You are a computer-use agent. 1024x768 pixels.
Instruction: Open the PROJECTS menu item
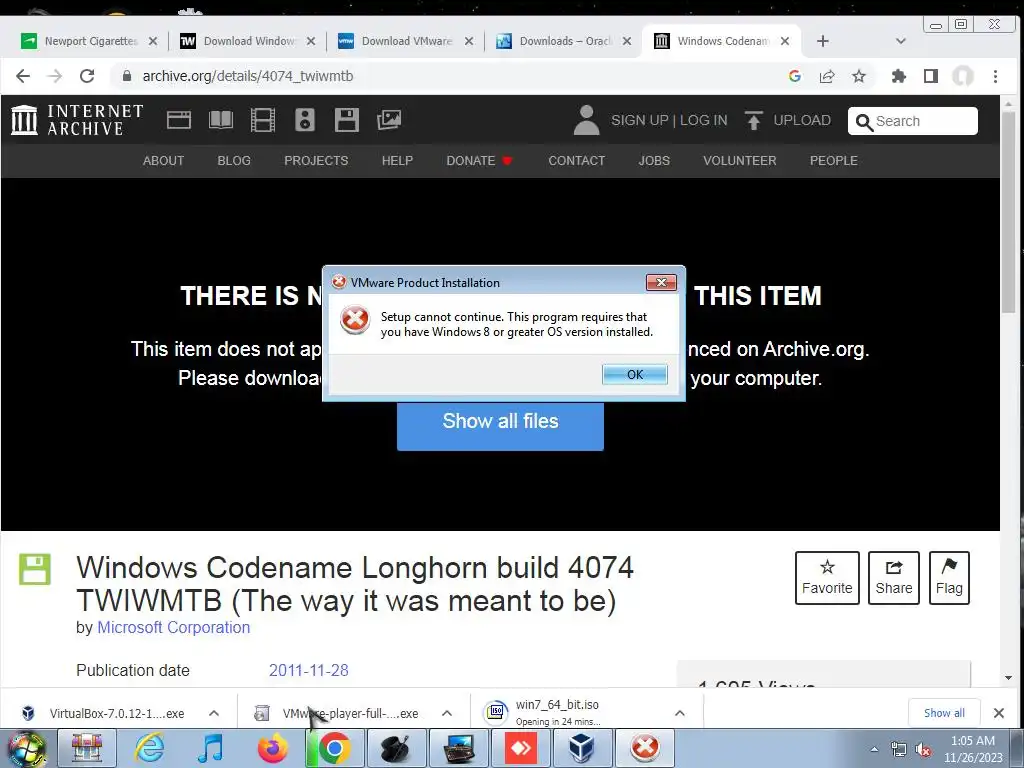316,161
